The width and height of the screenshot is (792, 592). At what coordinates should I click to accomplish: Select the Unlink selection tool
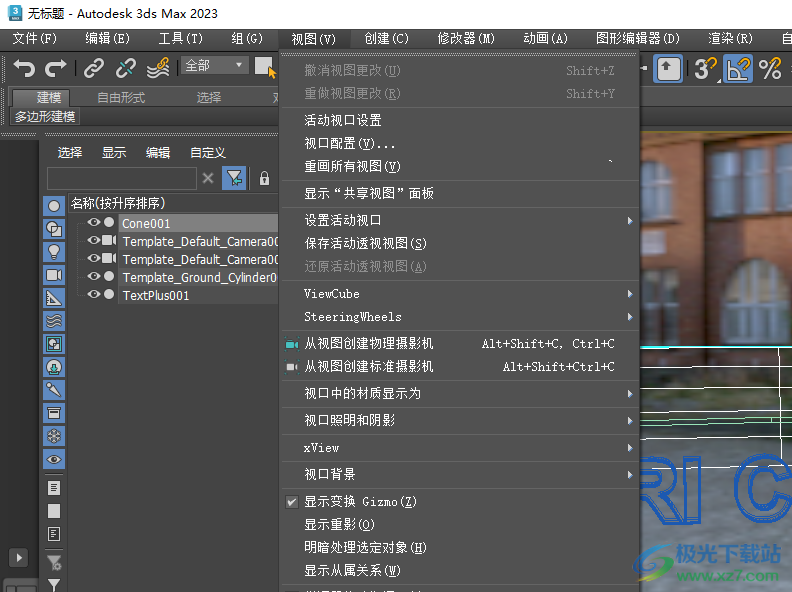tap(126, 68)
